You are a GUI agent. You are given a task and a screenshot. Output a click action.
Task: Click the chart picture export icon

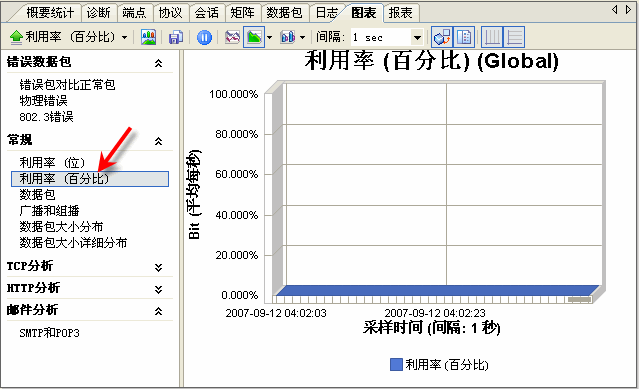pos(148,37)
